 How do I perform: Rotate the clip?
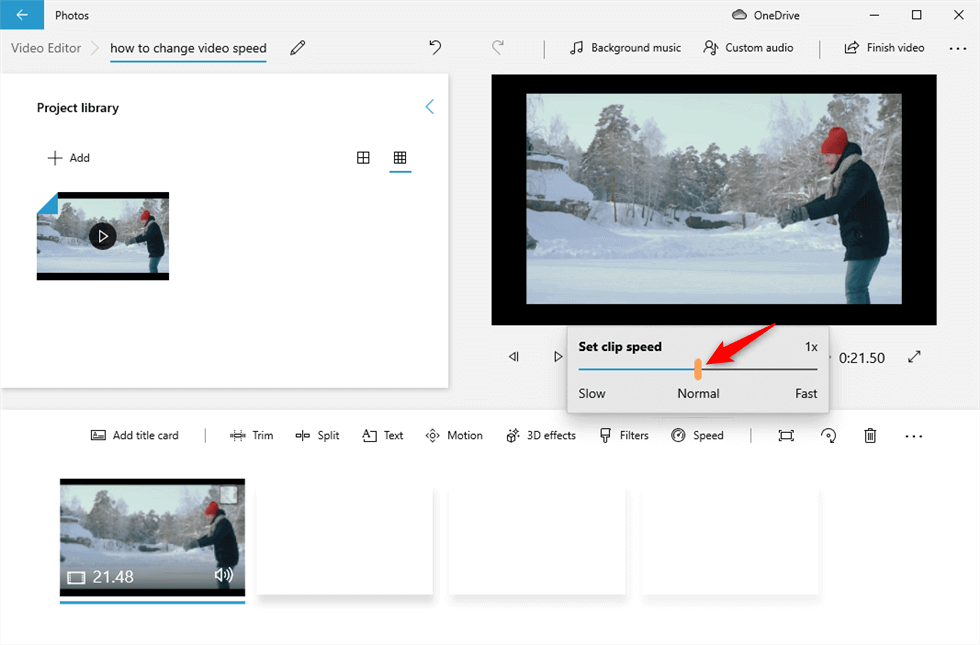click(x=828, y=436)
